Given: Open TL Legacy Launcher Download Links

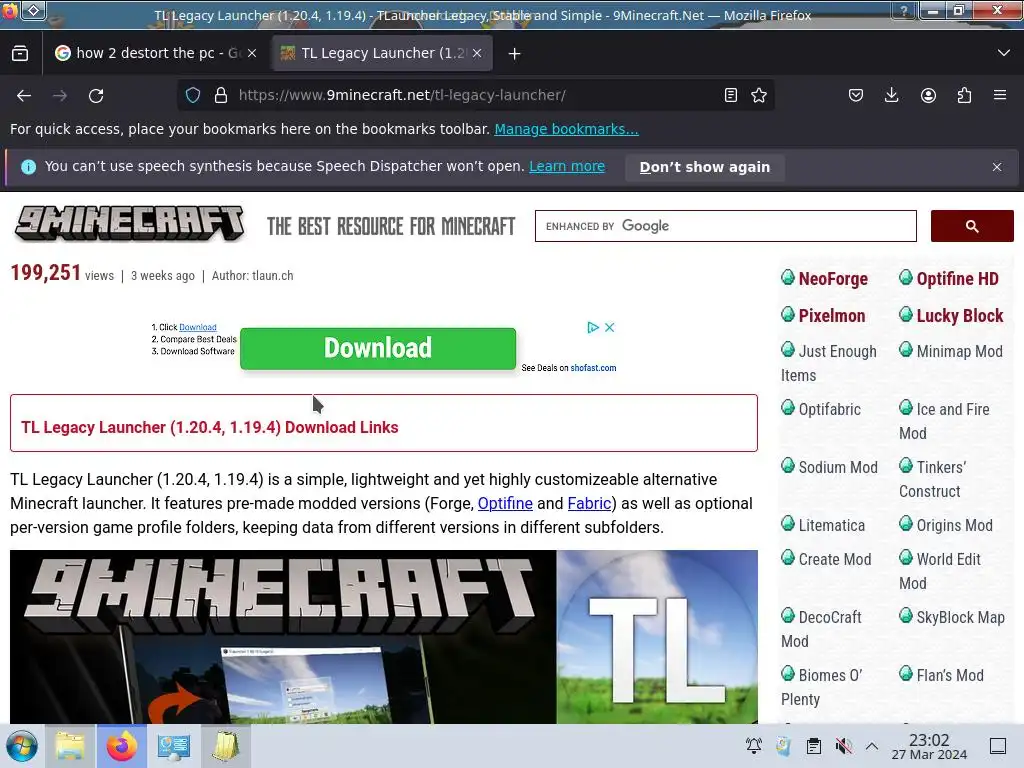Looking at the screenshot, I should pyautogui.click(x=210, y=427).
